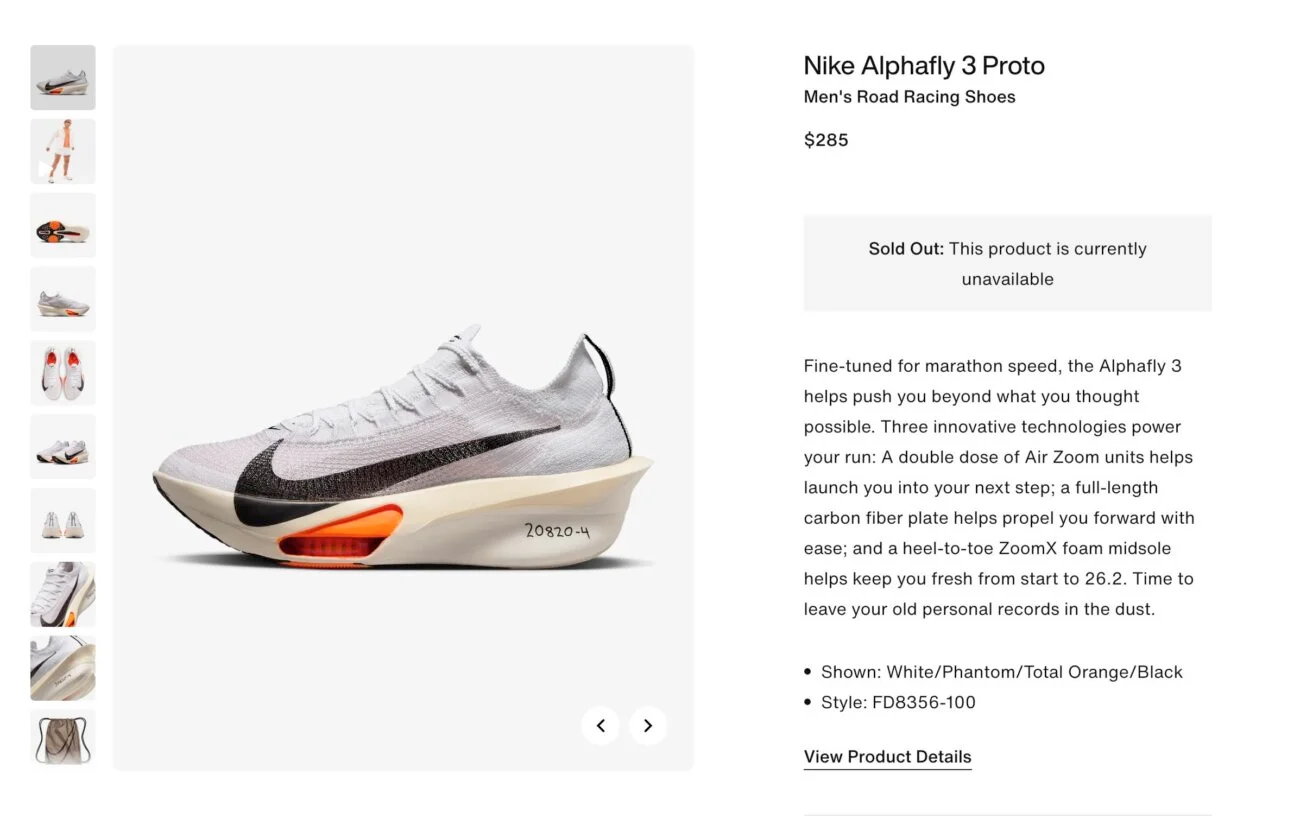Show the outsole bottom-view thumbnail
This screenshot has width=1300, height=838.
(63, 225)
